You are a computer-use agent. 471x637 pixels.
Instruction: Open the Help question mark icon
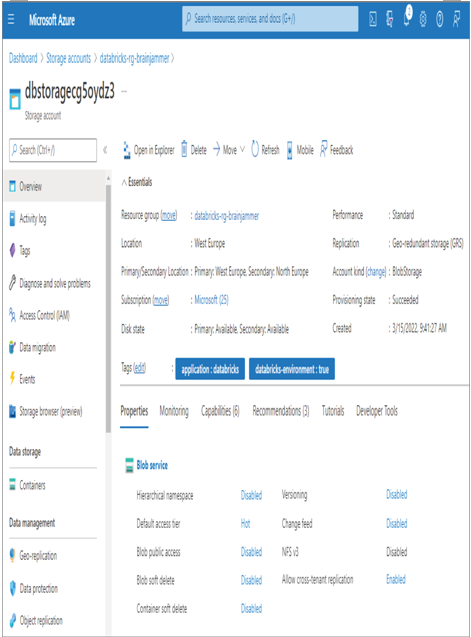(x=439, y=19)
